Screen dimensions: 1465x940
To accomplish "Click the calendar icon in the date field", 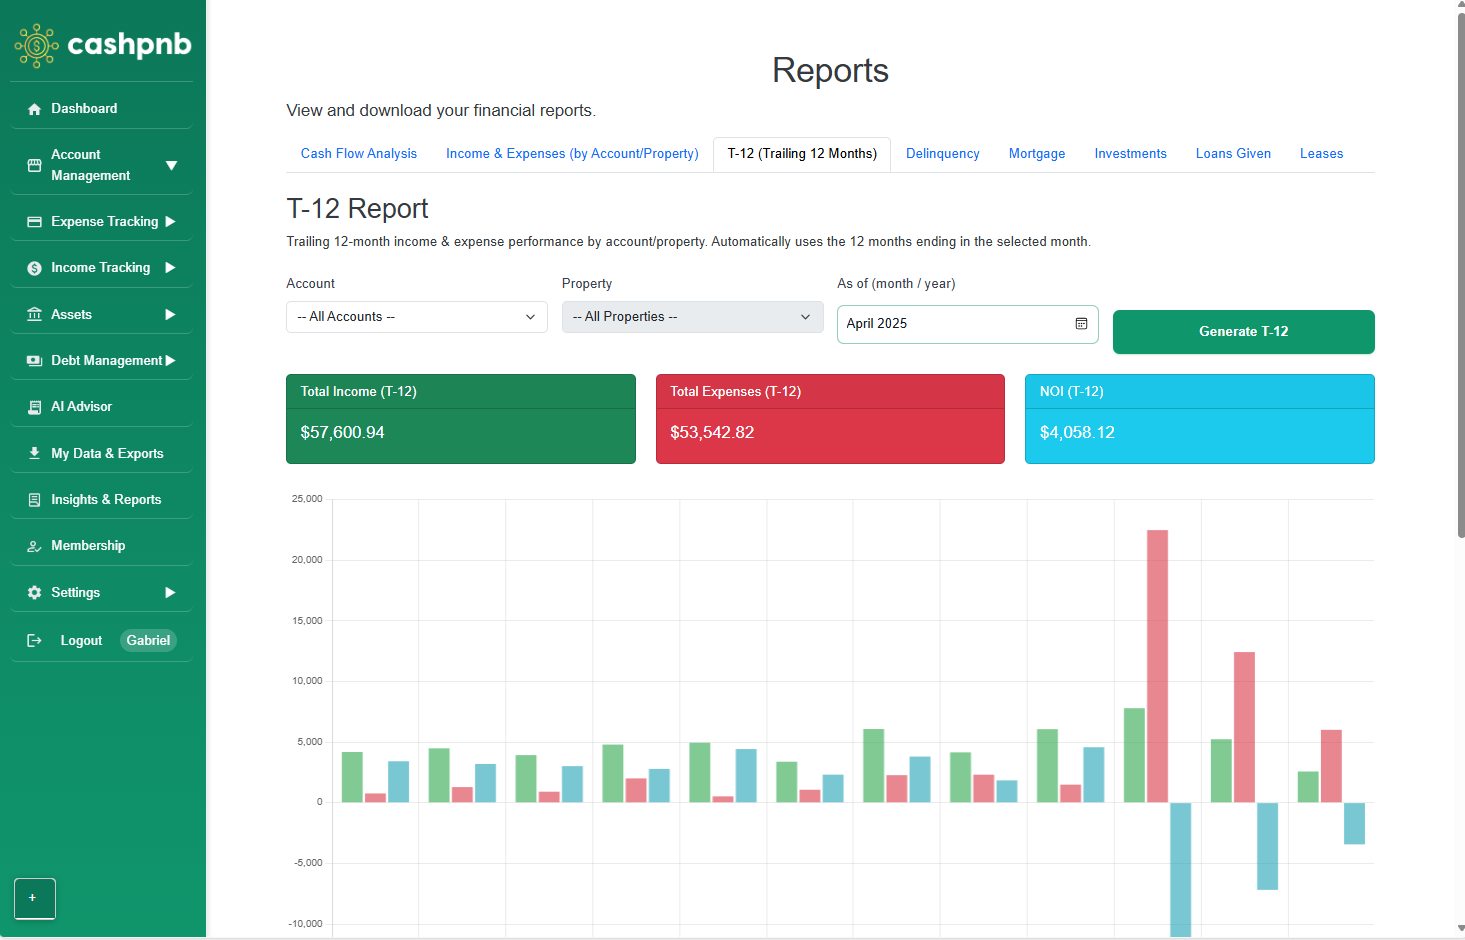I will coord(1081,324).
